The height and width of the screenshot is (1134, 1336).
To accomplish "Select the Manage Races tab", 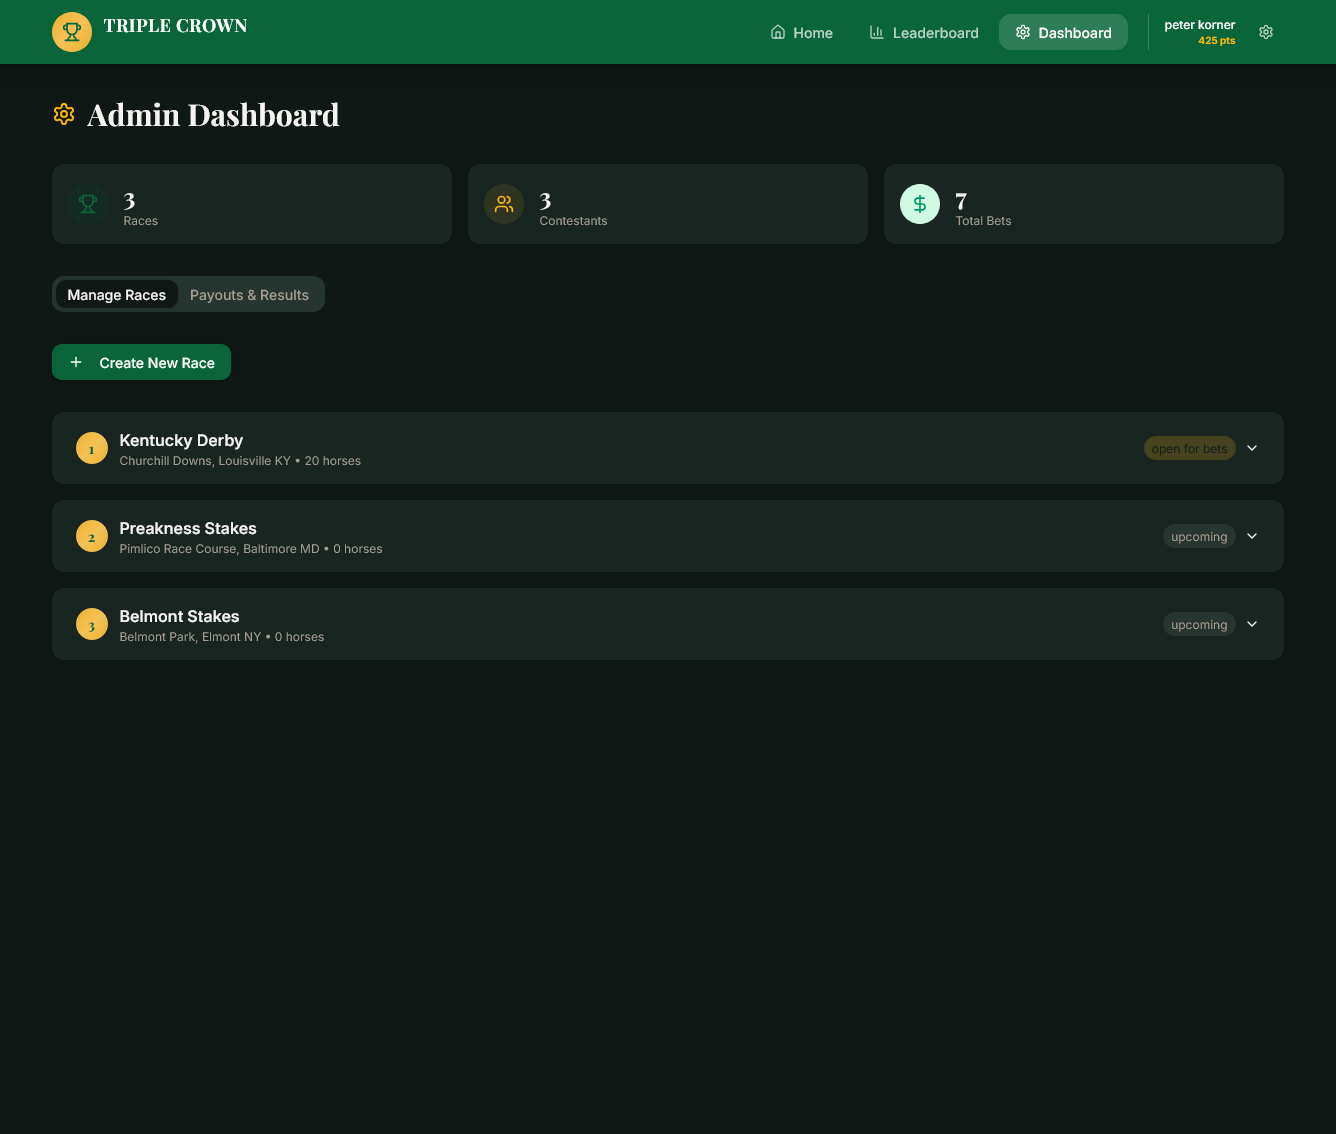I will point(117,295).
